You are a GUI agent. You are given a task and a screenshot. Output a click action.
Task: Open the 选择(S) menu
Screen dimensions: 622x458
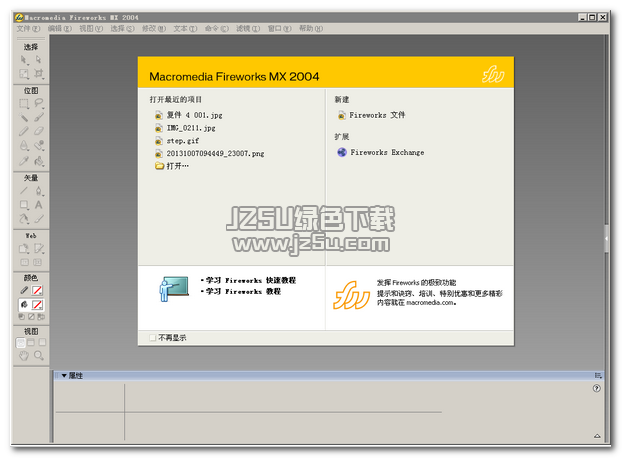[122, 29]
